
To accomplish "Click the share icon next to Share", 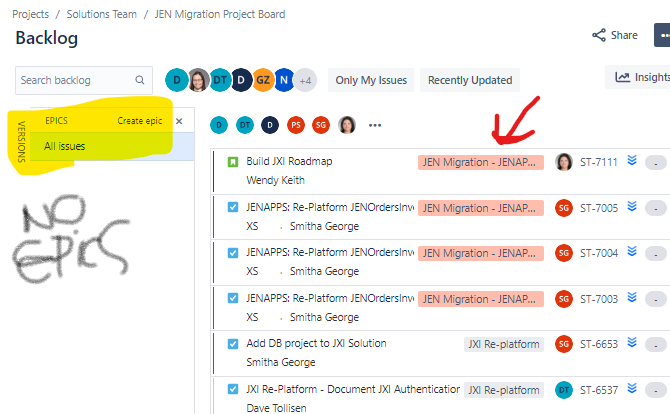I will coord(599,35).
